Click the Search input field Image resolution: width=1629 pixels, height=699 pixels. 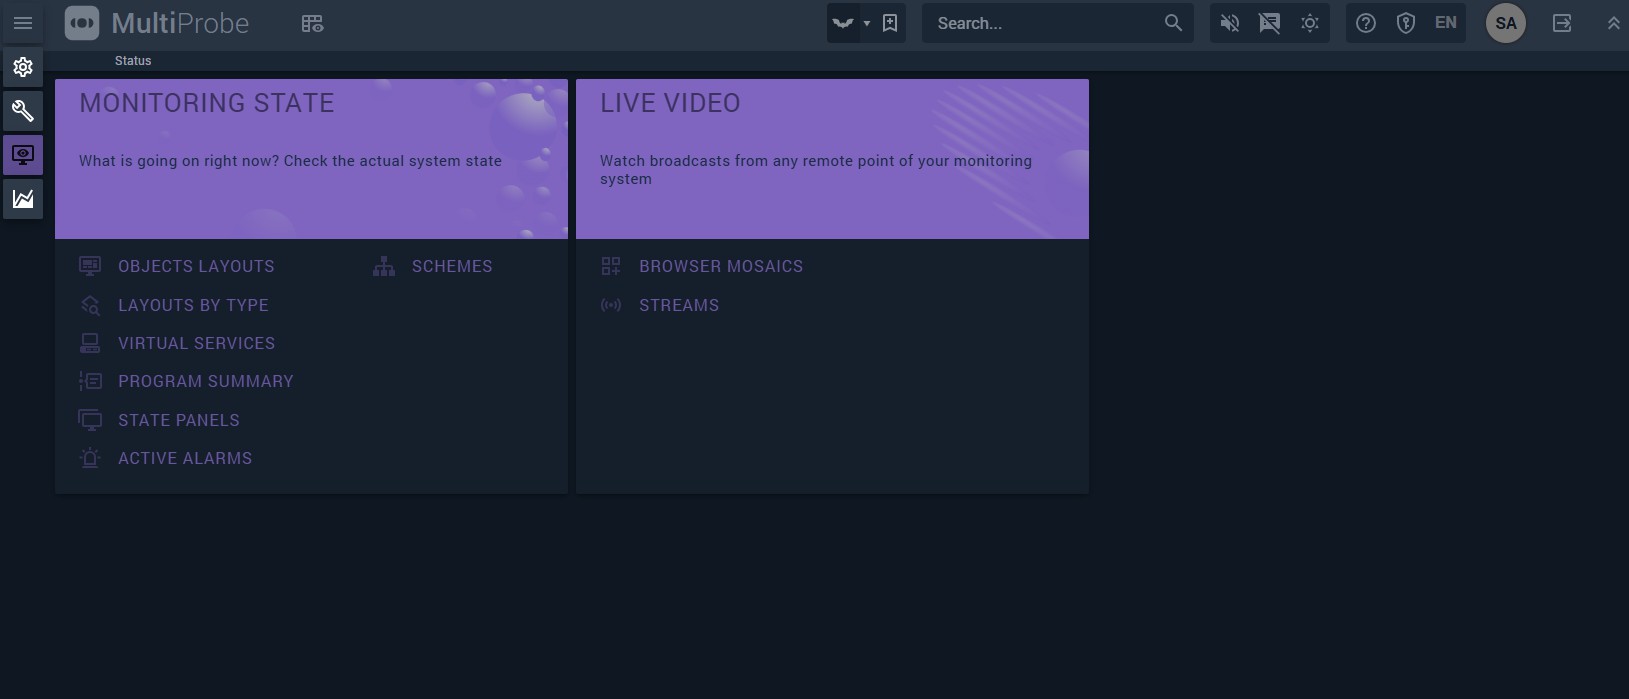[x=1043, y=23]
